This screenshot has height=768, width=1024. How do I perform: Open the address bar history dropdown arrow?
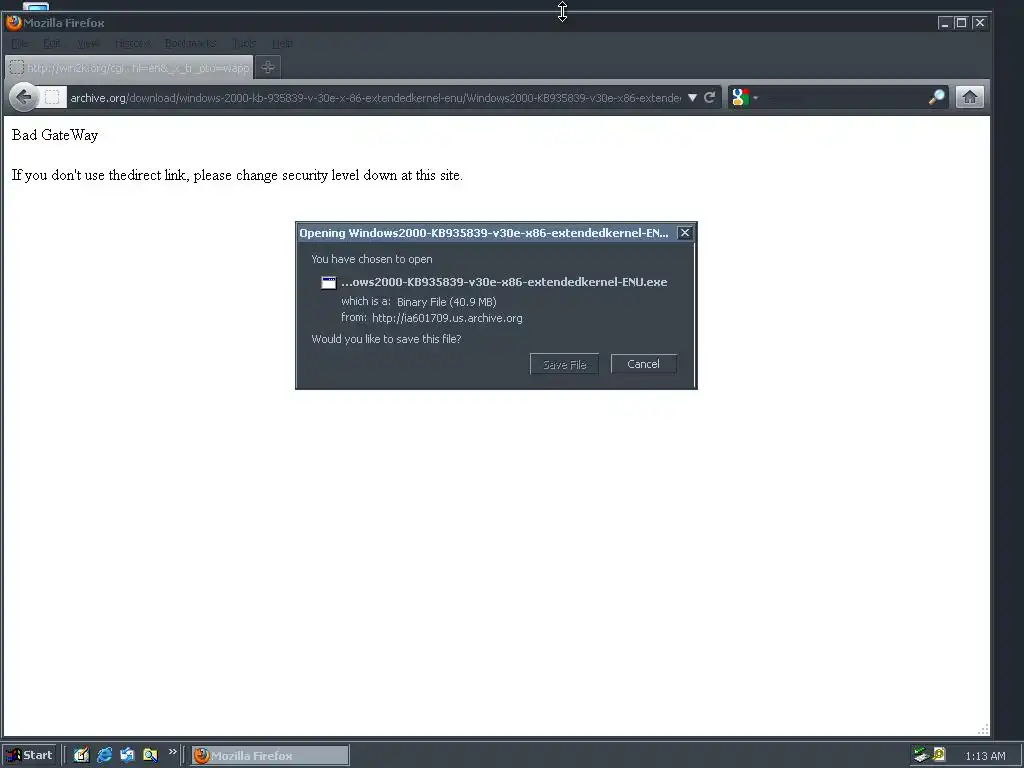click(692, 98)
